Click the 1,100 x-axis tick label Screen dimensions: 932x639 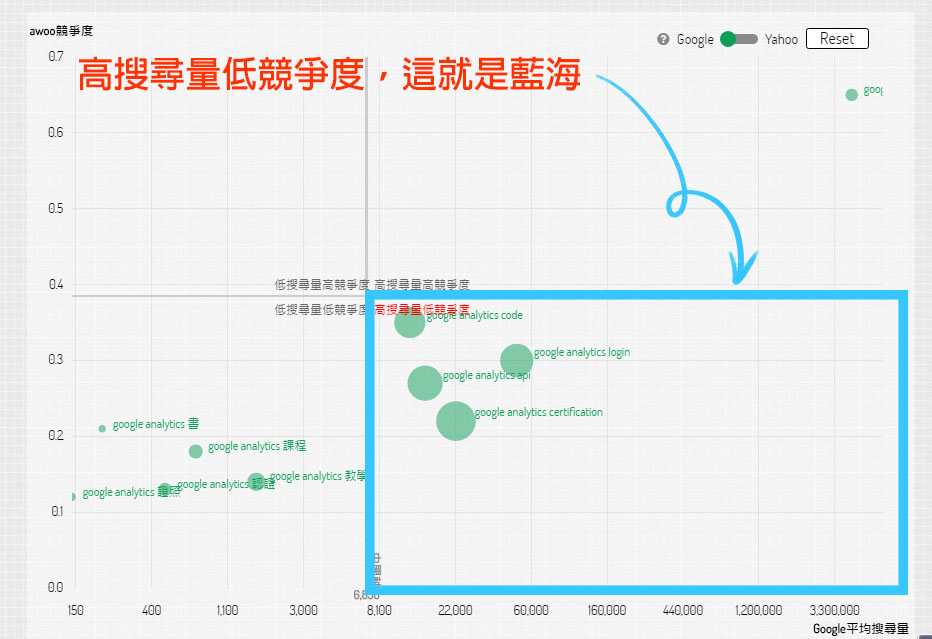(x=227, y=610)
